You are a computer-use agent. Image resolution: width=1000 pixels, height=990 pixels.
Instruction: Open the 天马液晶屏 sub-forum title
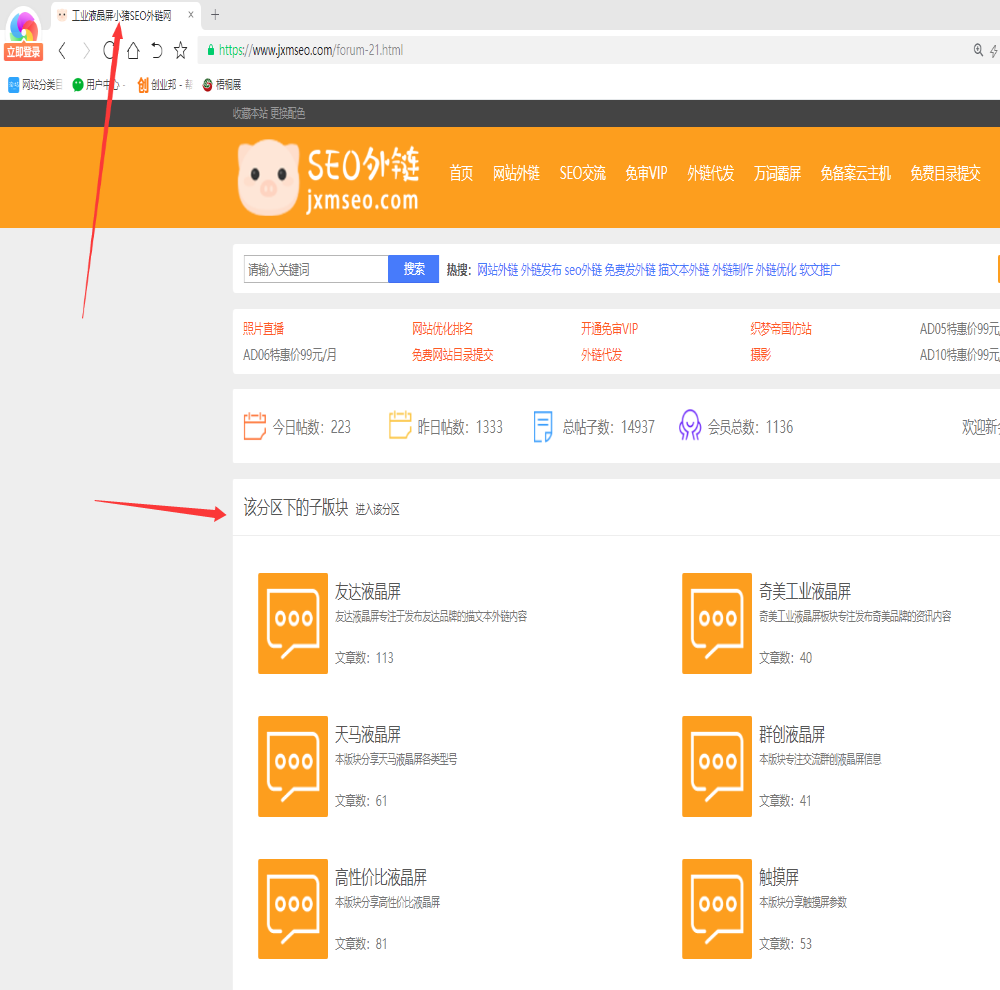tap(368, 734)
